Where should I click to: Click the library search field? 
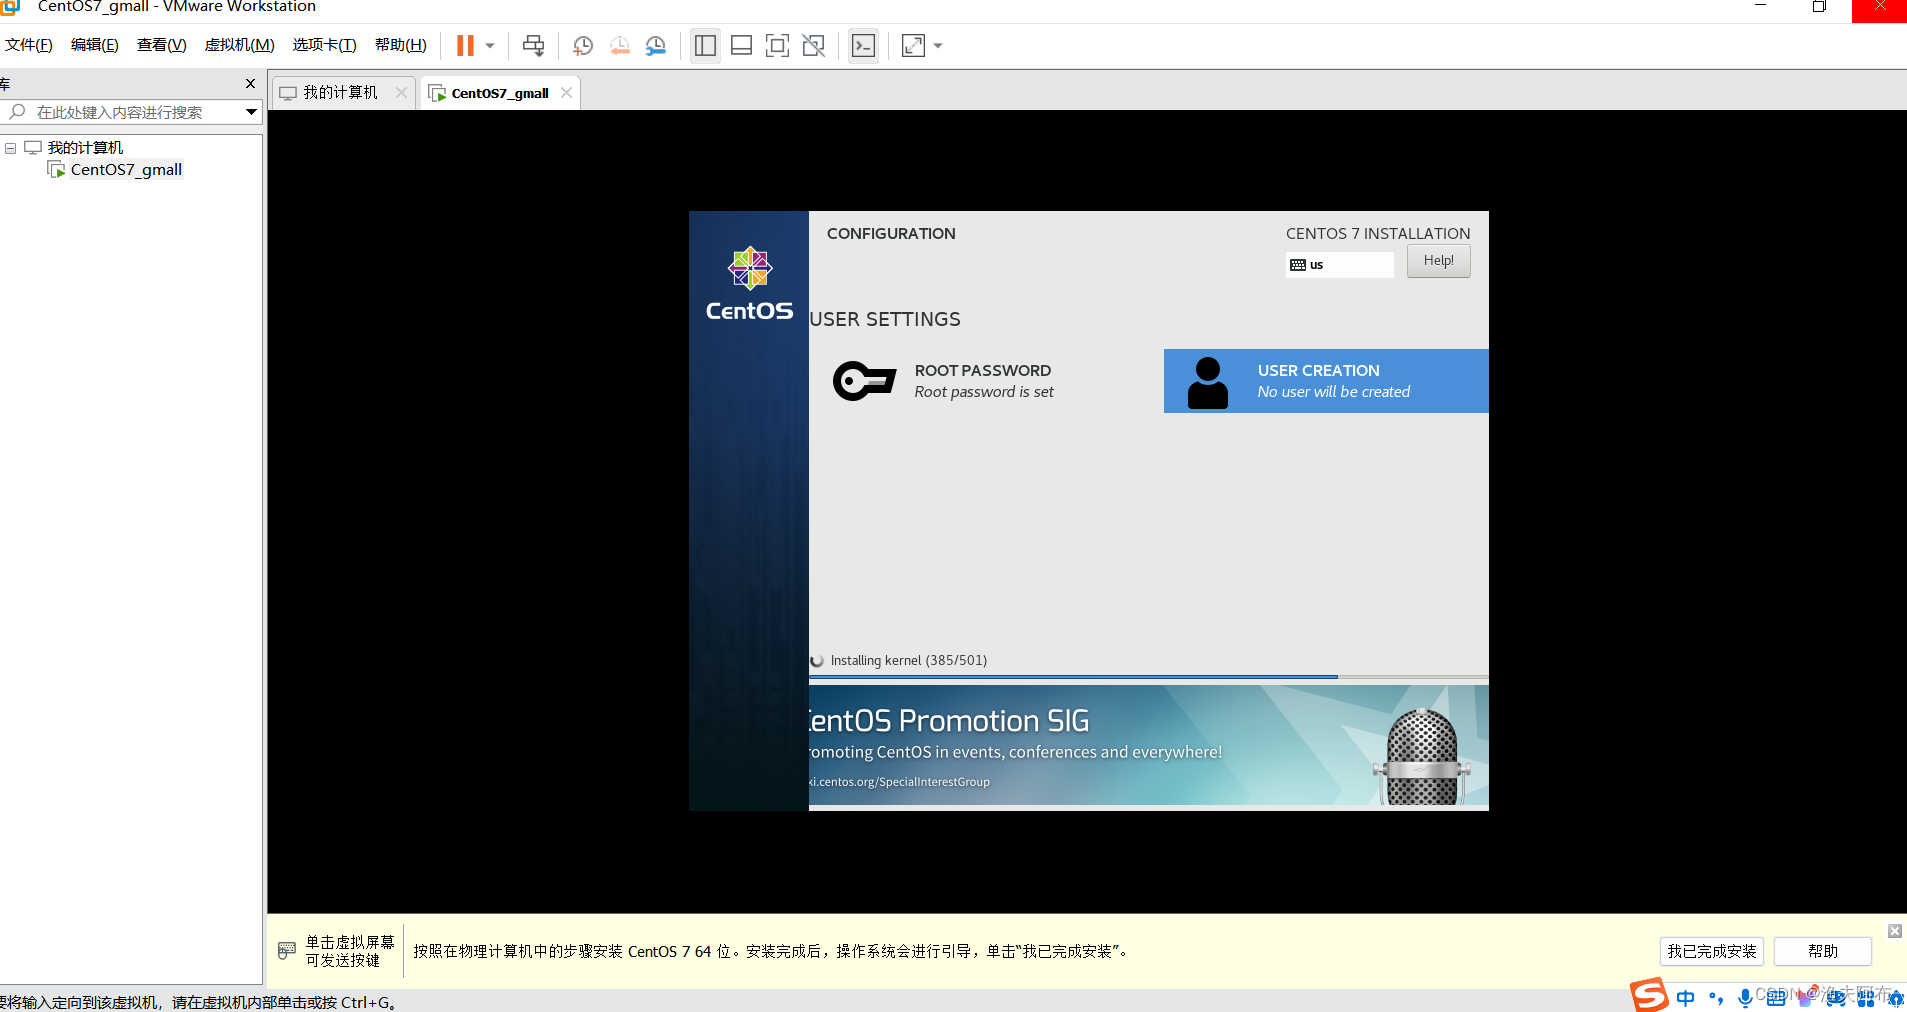click(x=130, y=112)
